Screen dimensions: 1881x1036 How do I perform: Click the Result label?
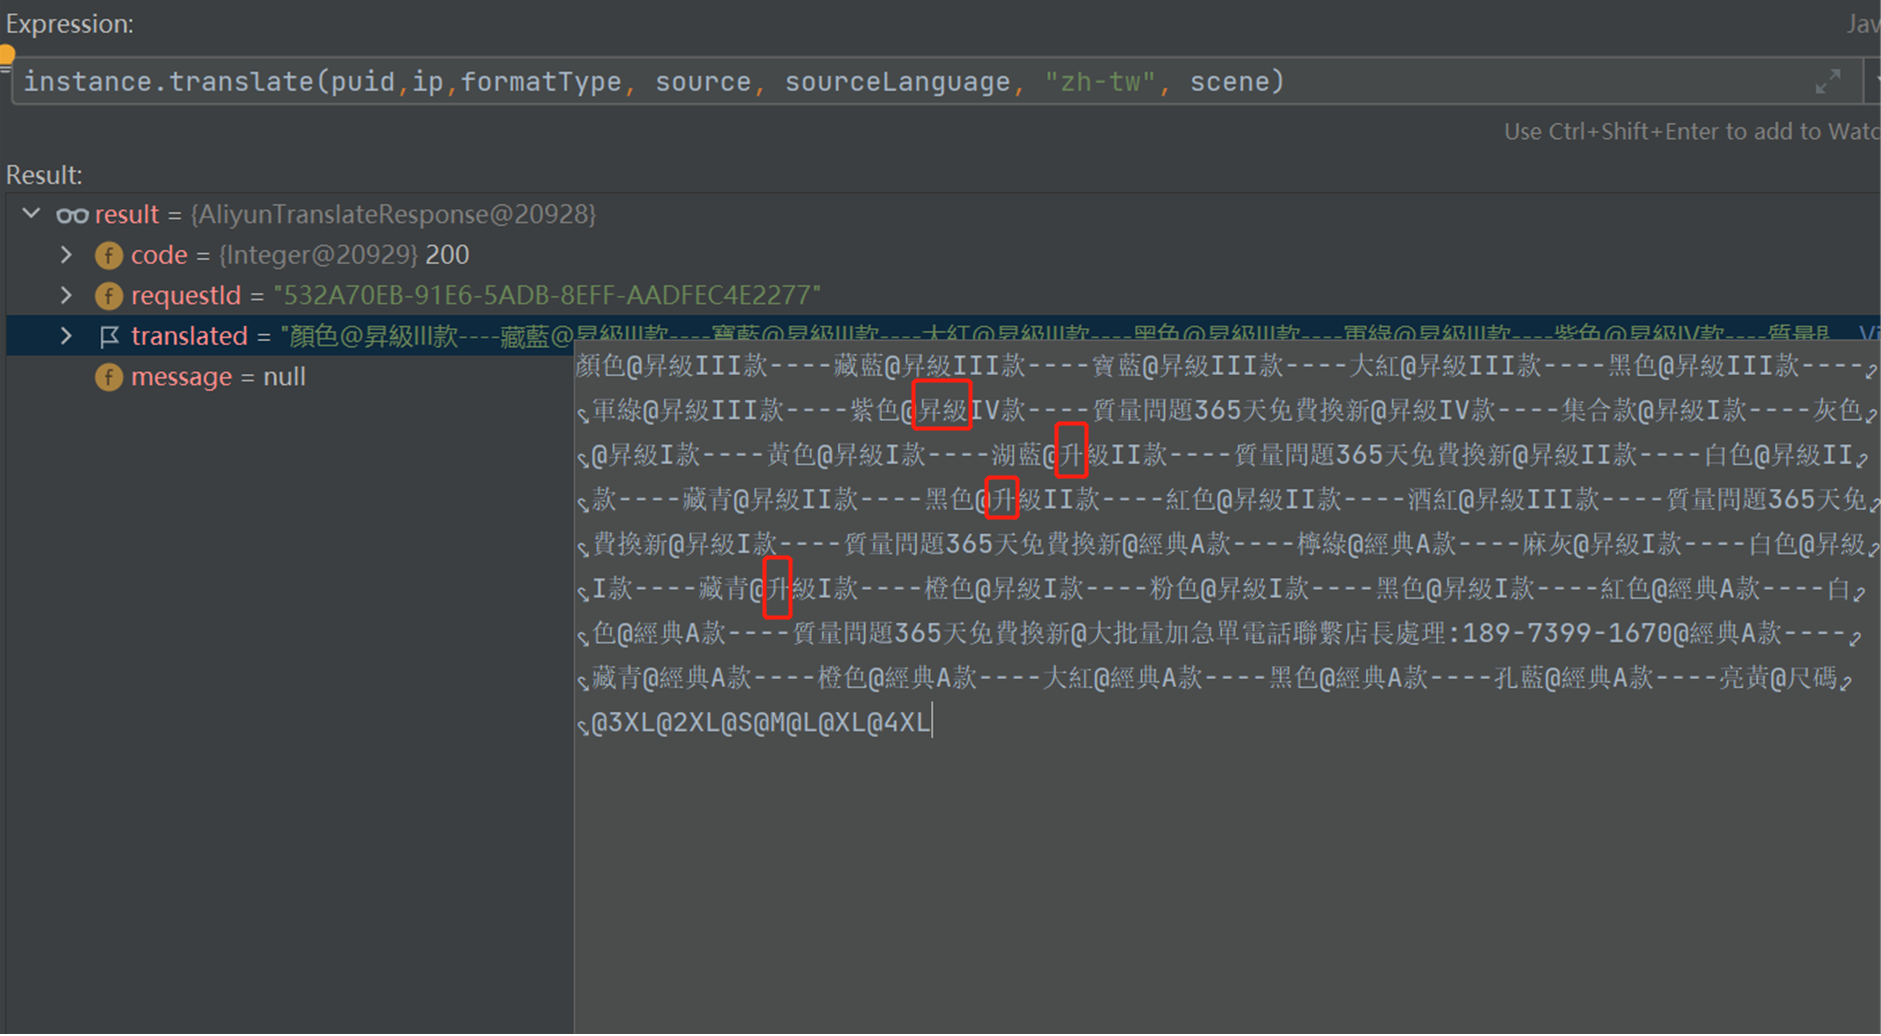coord(44,175)
